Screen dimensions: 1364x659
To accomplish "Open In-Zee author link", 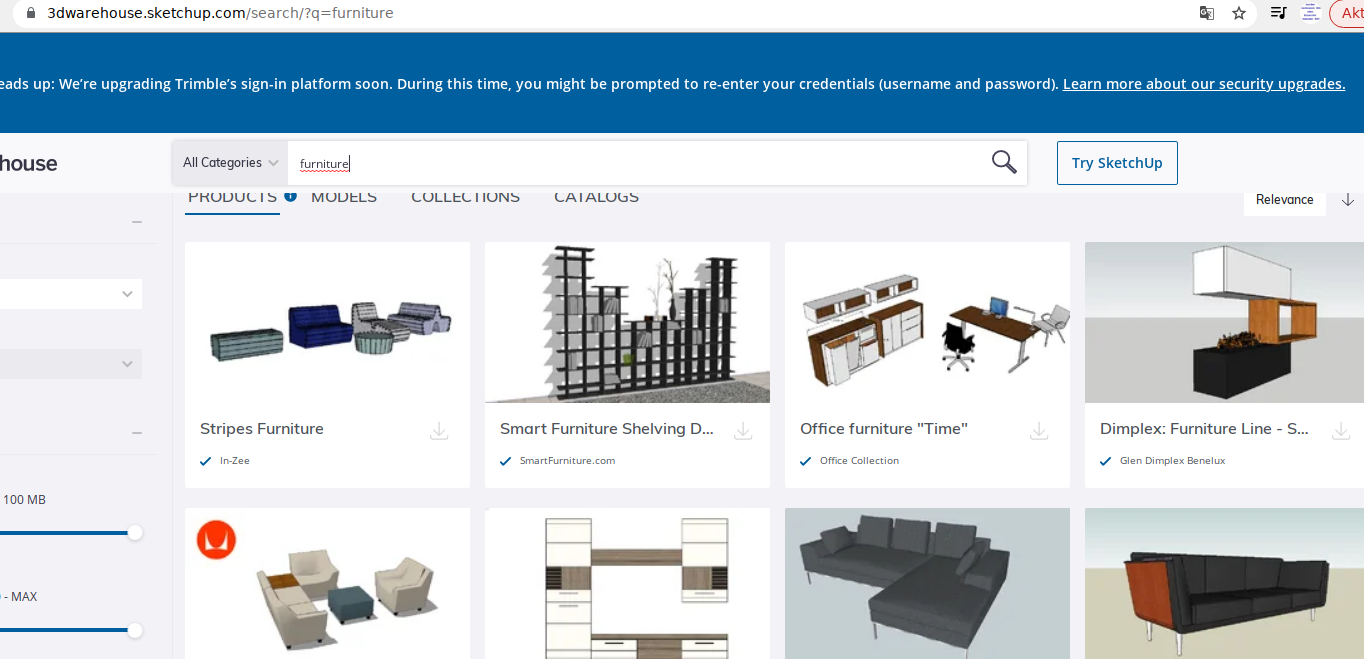I will click(235, 461).
